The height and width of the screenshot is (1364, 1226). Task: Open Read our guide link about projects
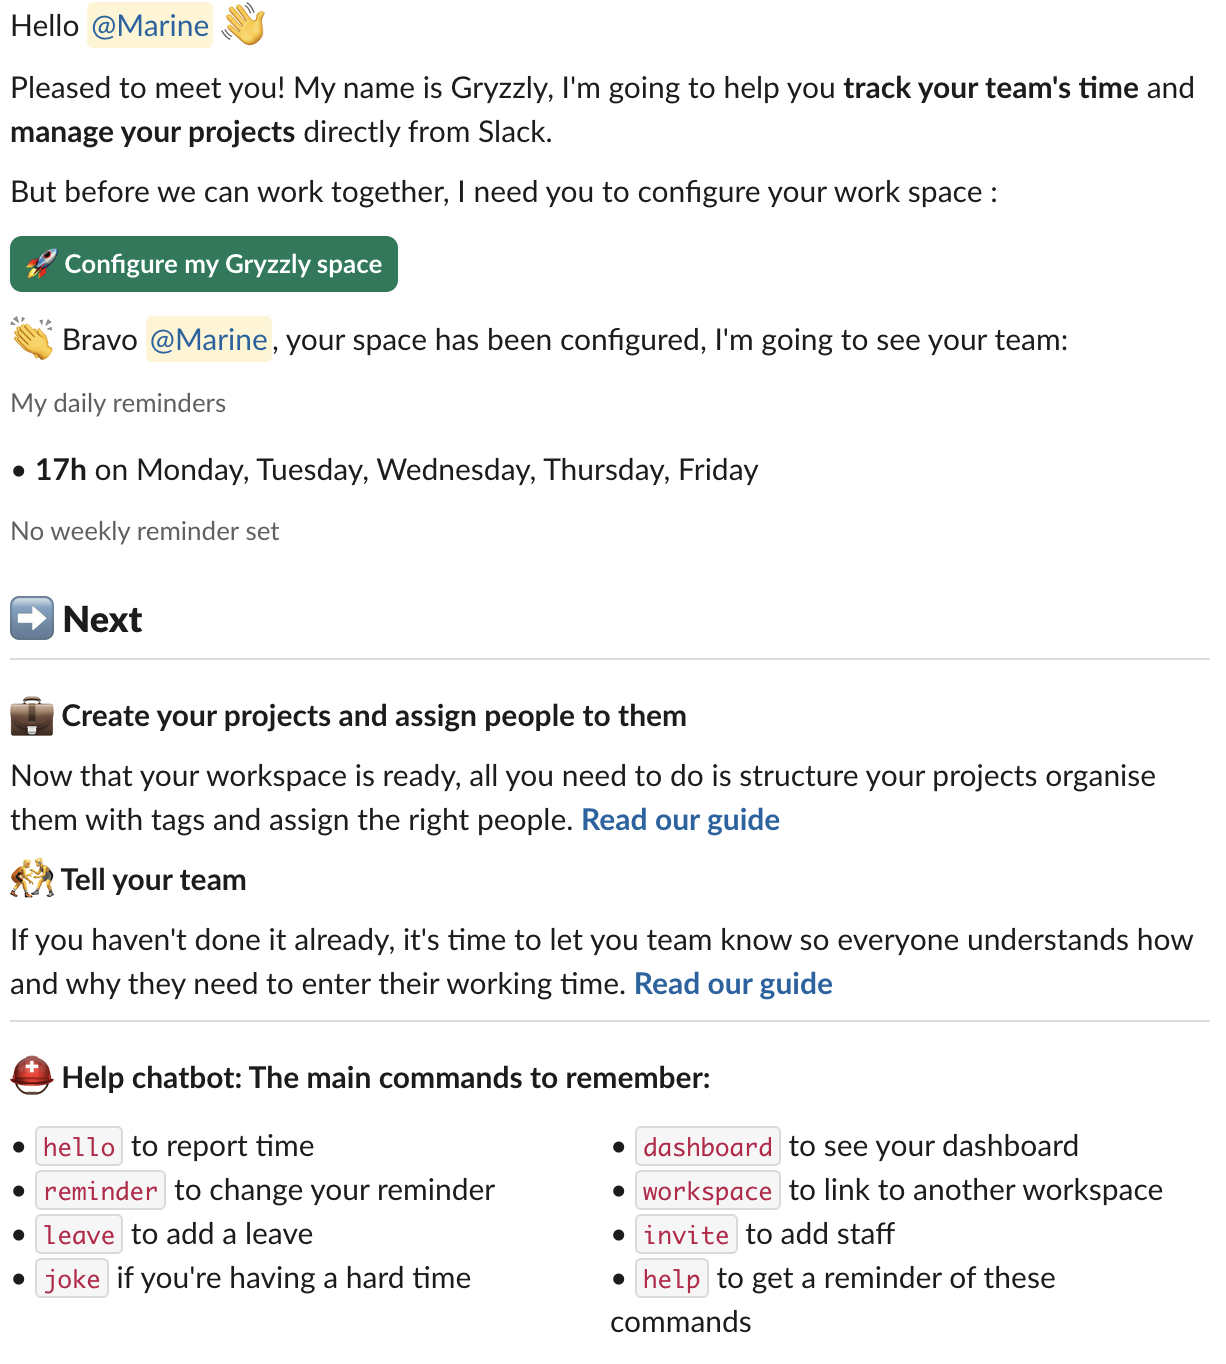click(x=680, y=820)
